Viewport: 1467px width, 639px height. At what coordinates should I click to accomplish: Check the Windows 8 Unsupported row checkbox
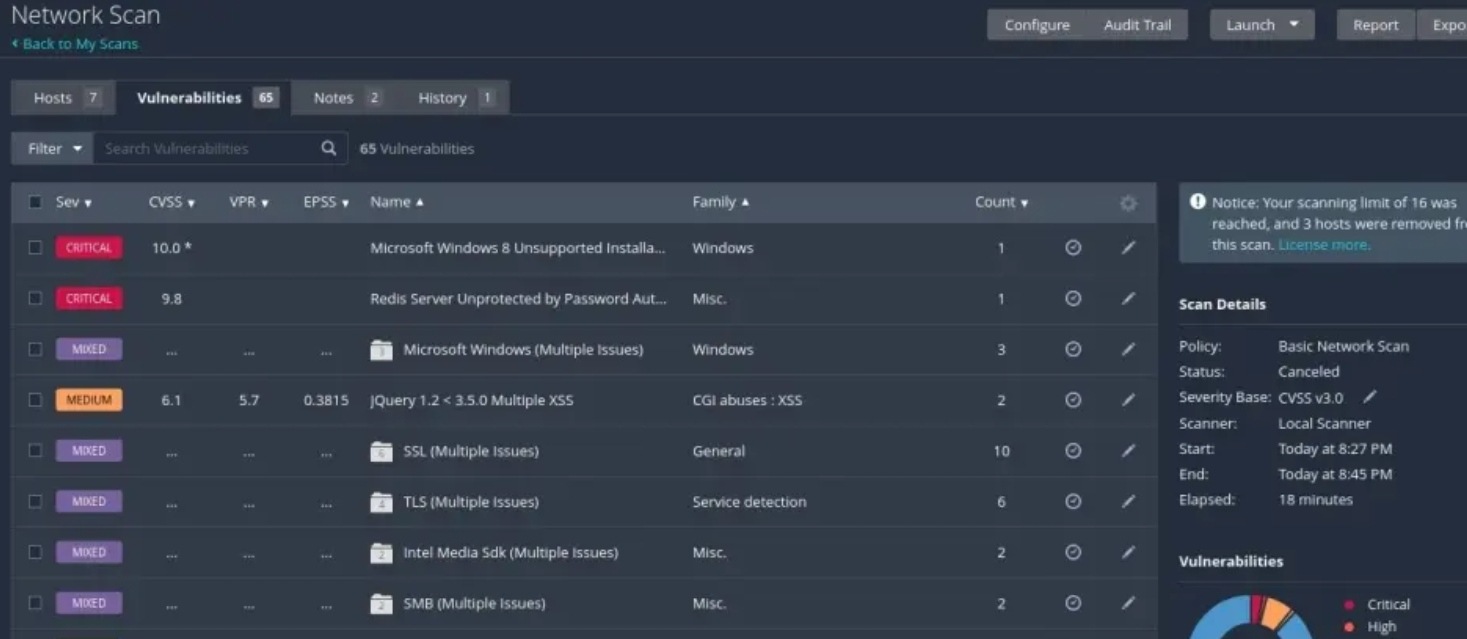(x=36, y=247)
